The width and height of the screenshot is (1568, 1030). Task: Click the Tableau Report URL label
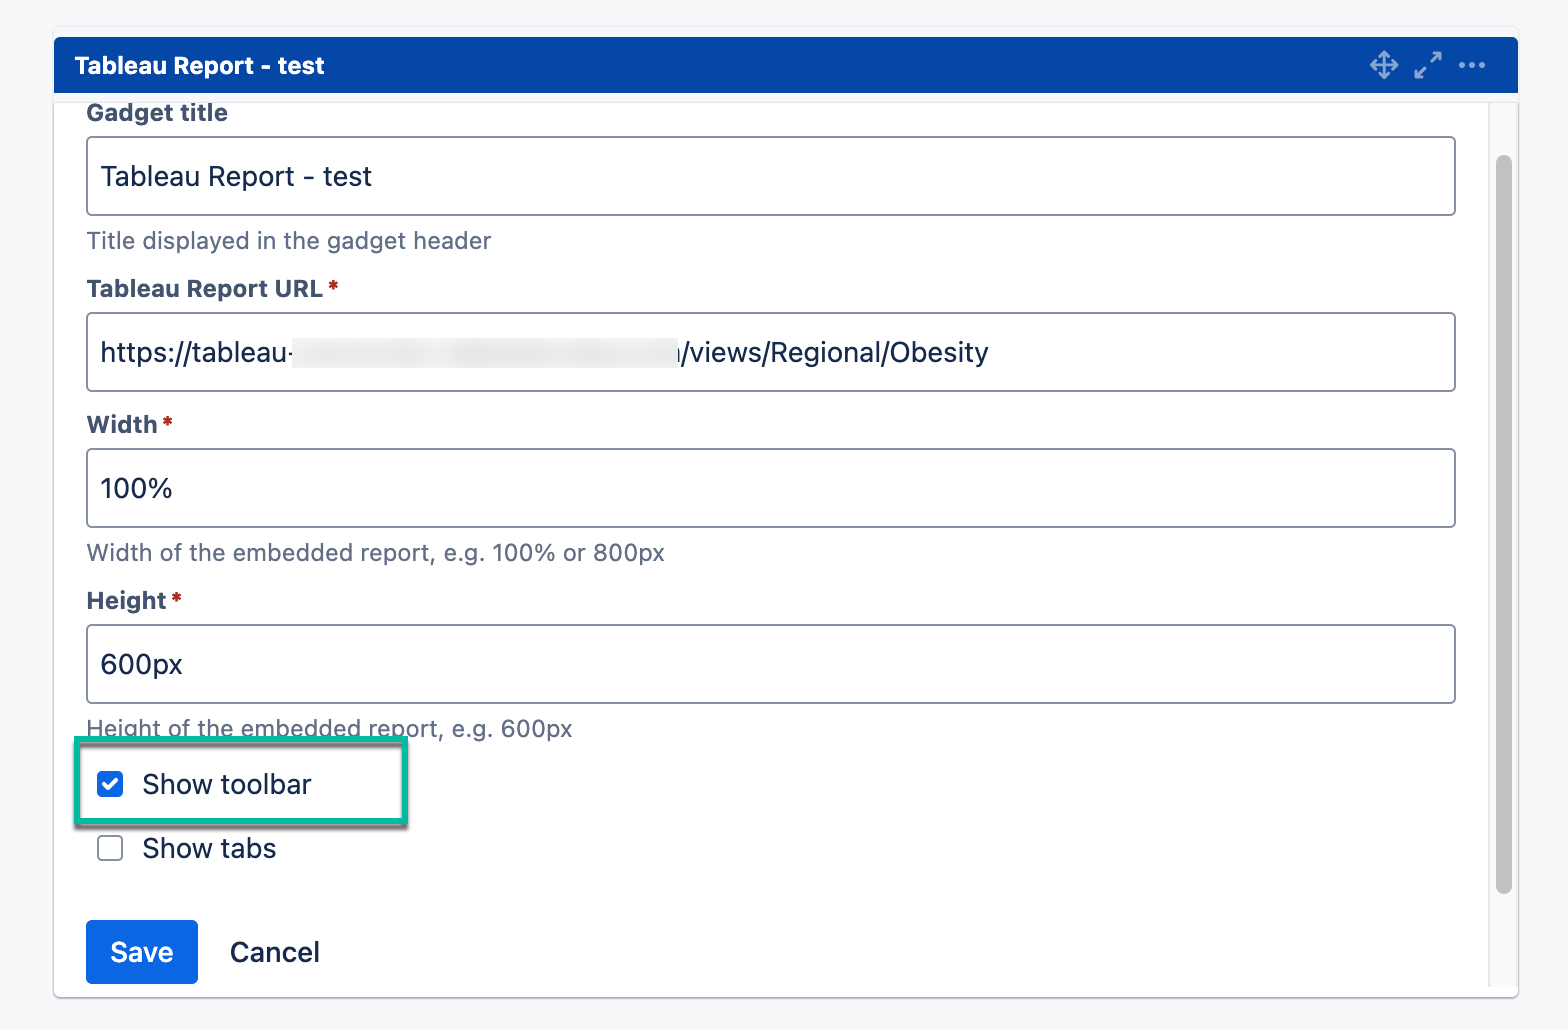(x=205, y=289)
